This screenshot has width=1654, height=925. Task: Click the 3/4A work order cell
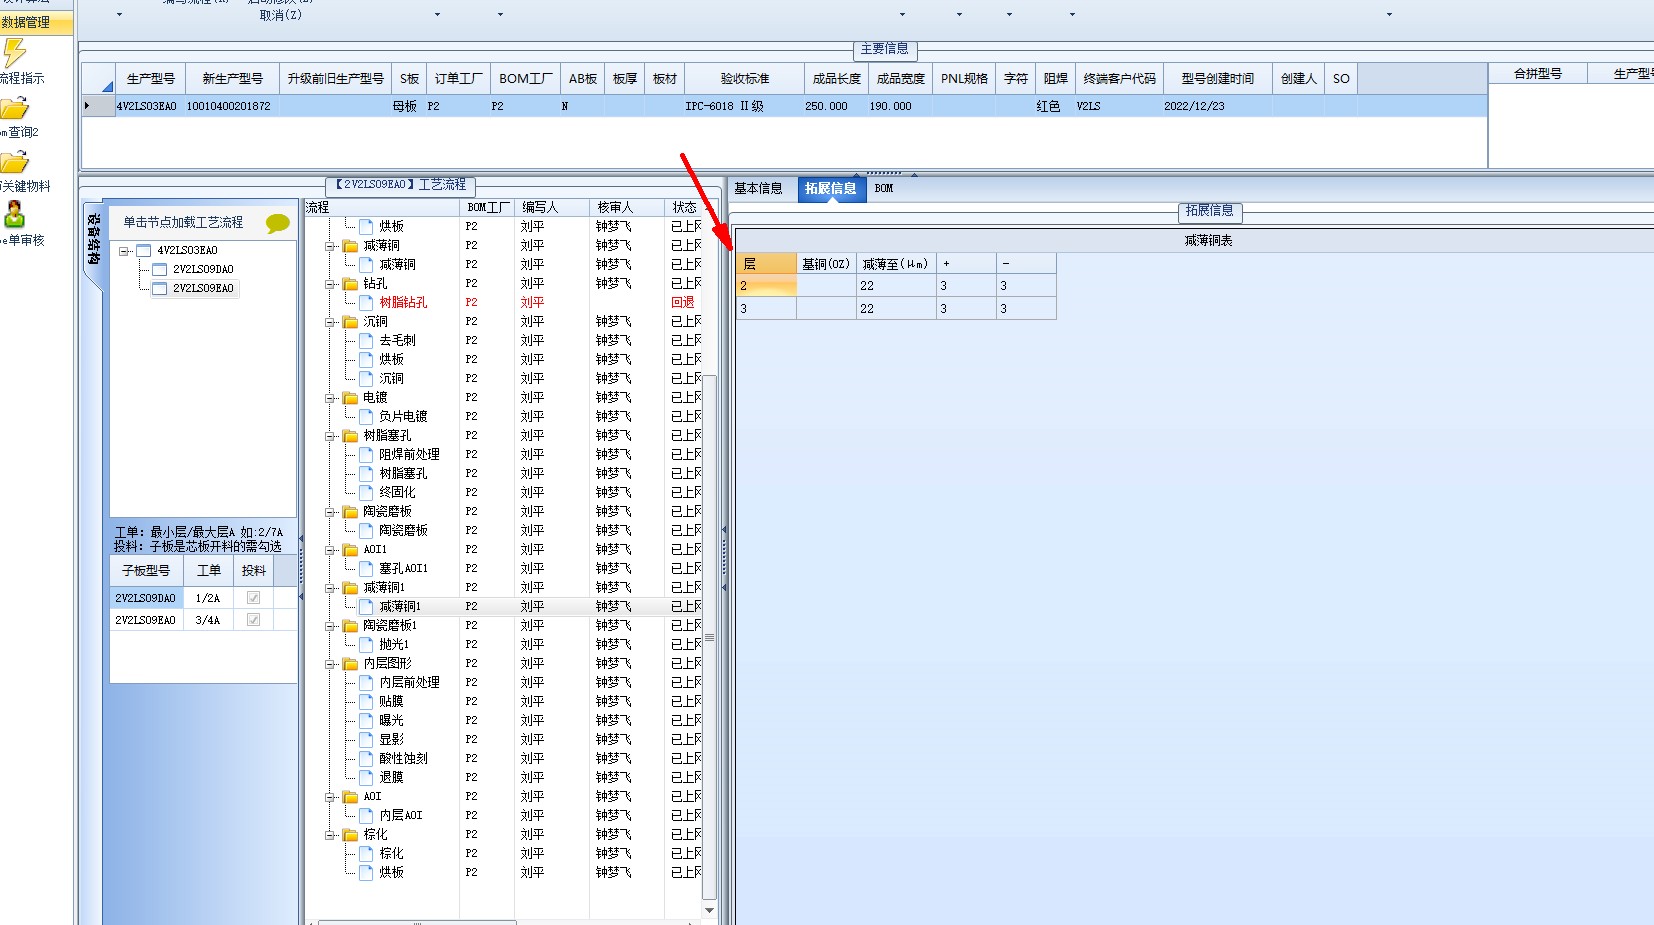[x=208, y=620]
